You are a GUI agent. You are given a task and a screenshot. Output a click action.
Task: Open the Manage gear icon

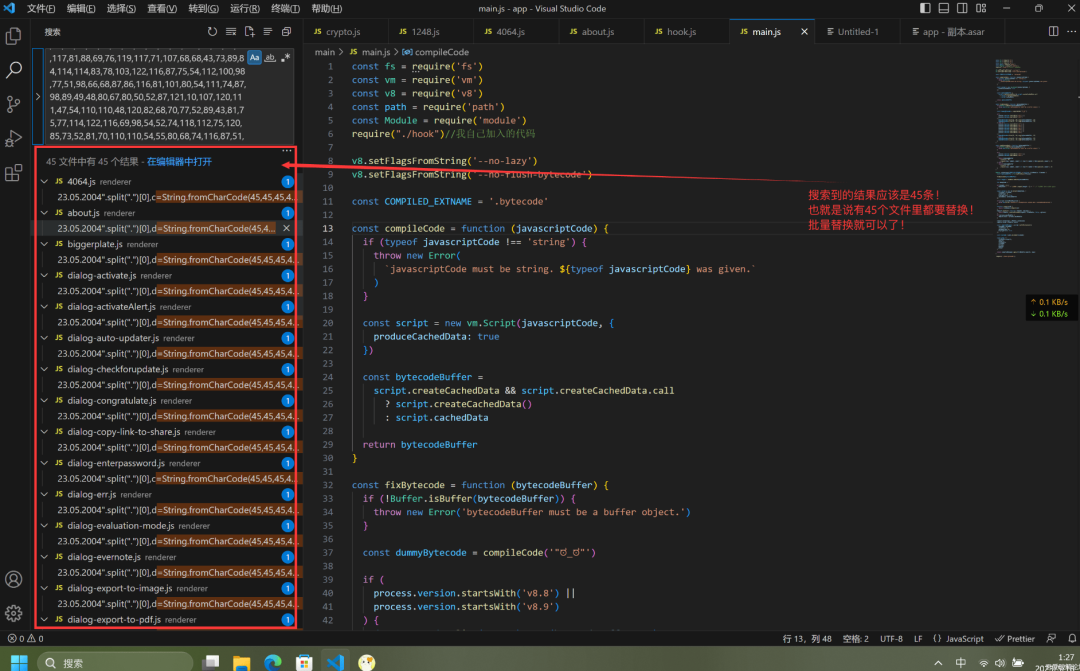point(13,613)
